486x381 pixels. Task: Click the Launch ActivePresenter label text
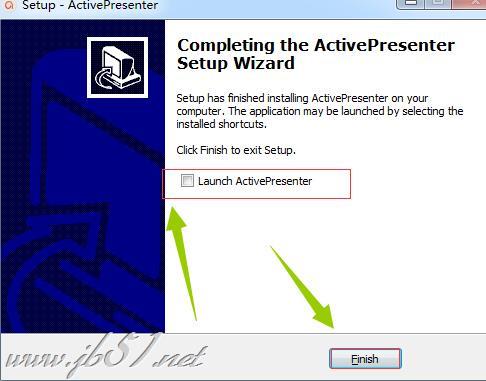[x=255, y=181]
